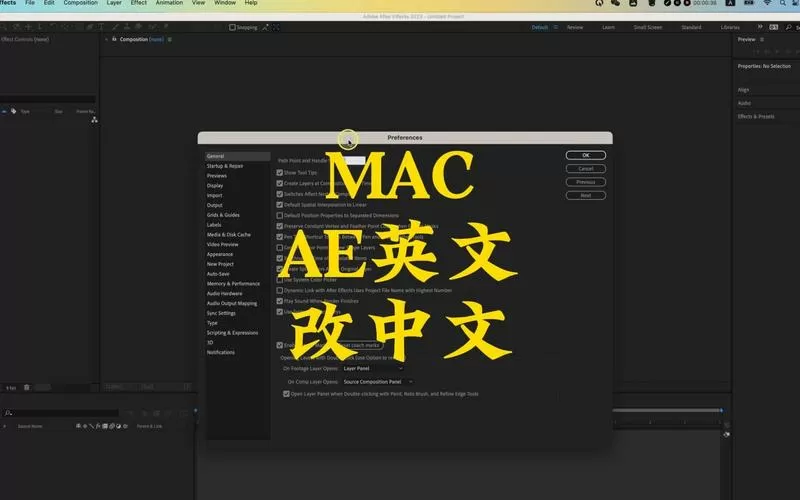Open the File menu
Screen dimensions: 800x500
tap(30, 3)
